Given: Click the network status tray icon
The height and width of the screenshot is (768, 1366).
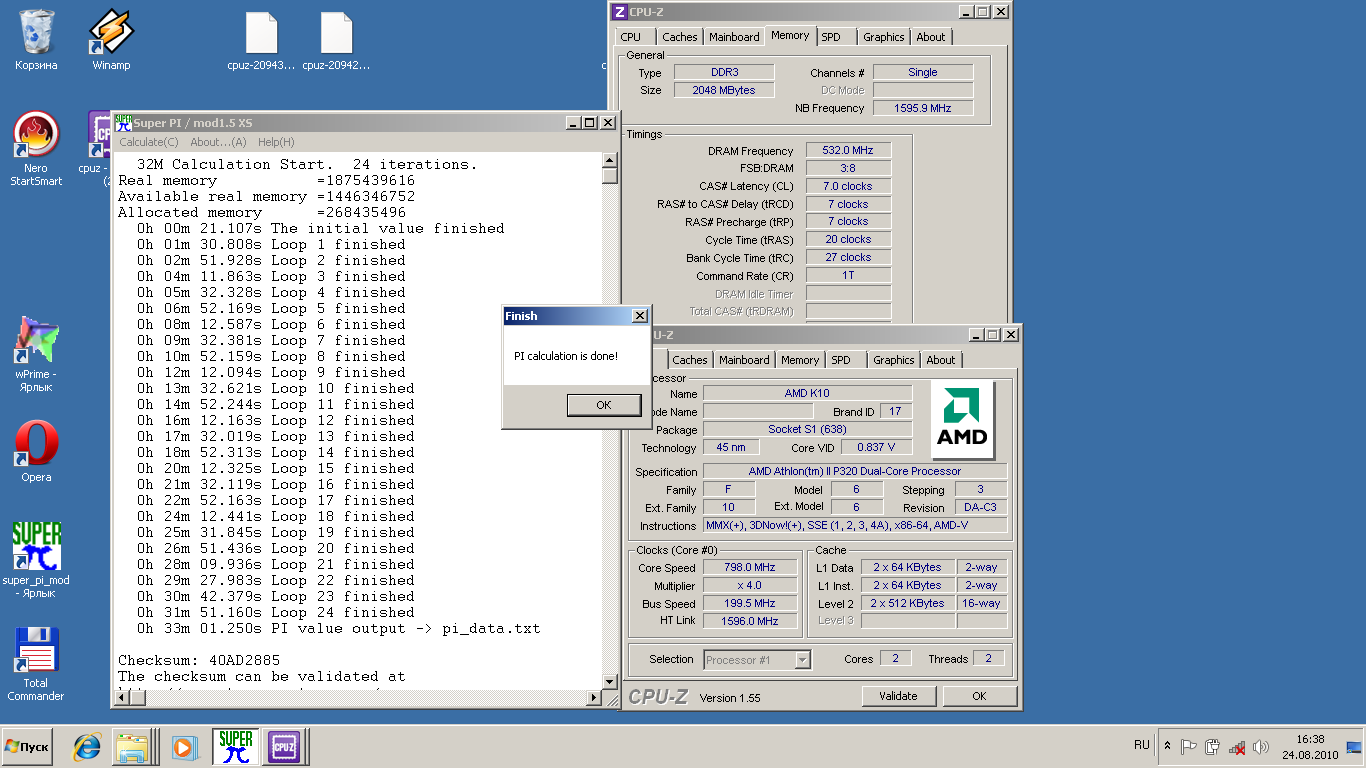Looking at the screenshot, I should [1237, 746].
